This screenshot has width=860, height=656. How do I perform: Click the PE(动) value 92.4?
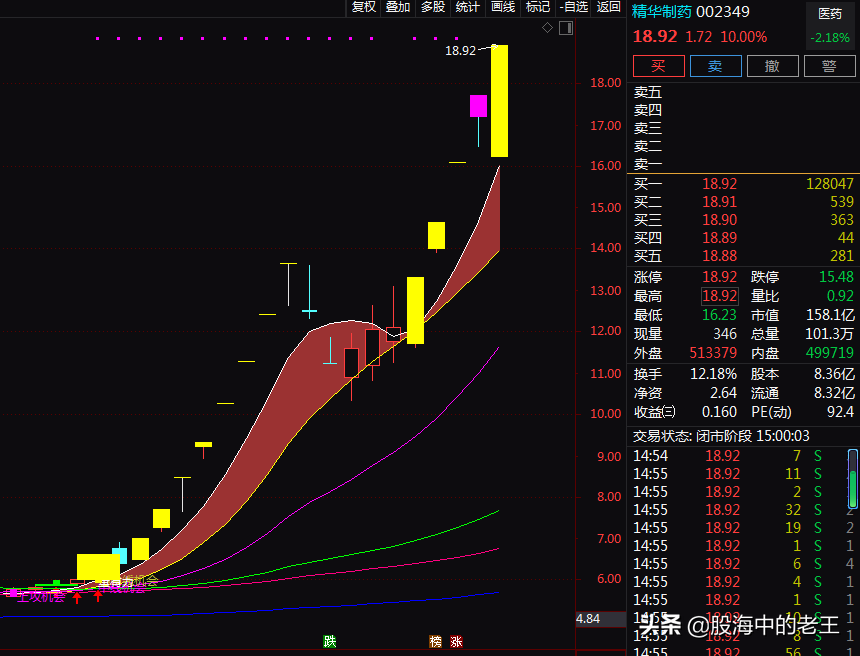[x=840, y=412]
